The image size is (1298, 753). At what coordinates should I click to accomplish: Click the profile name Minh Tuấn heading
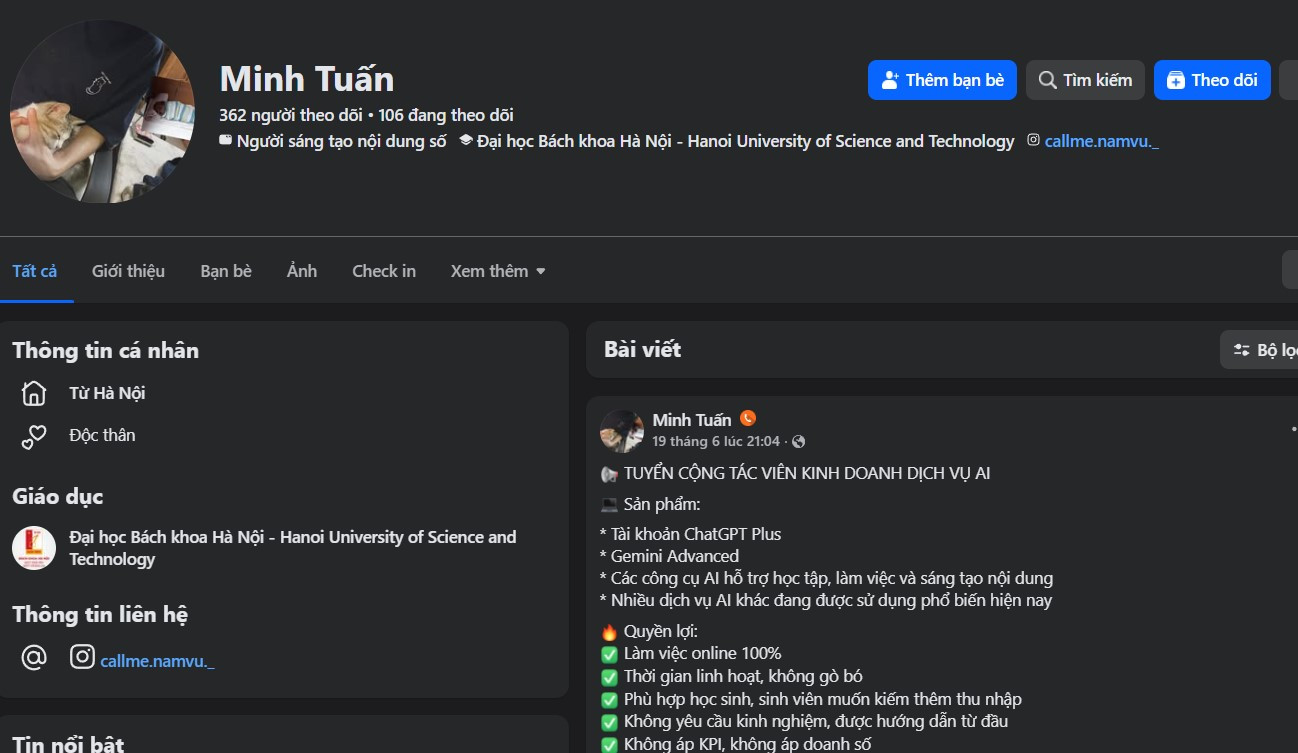tap(307, 79)
